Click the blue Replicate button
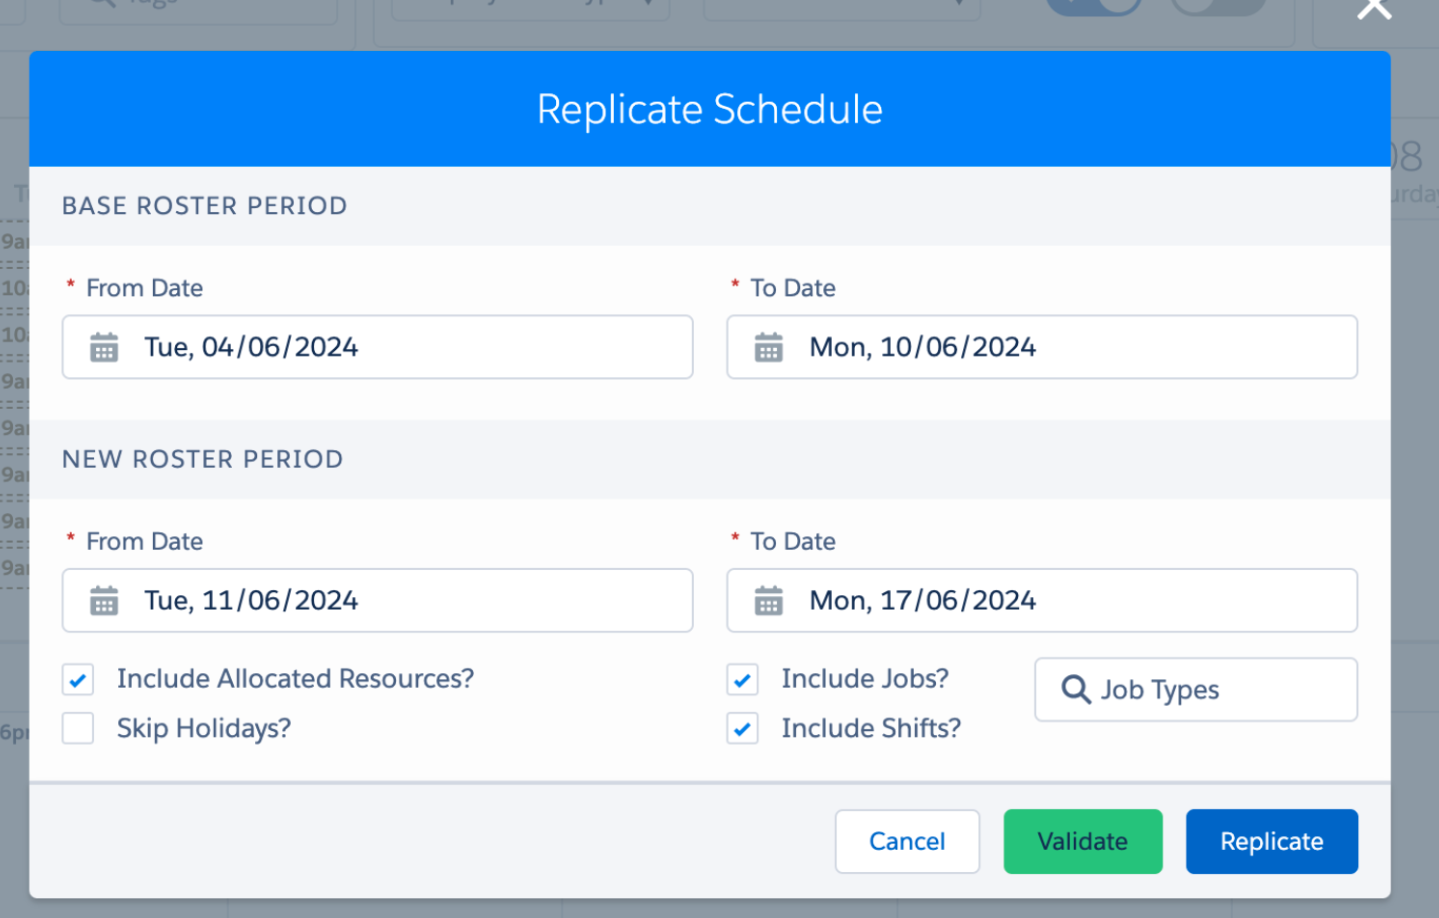Viewport: 1439px width, 918px height. (1272, 841)
